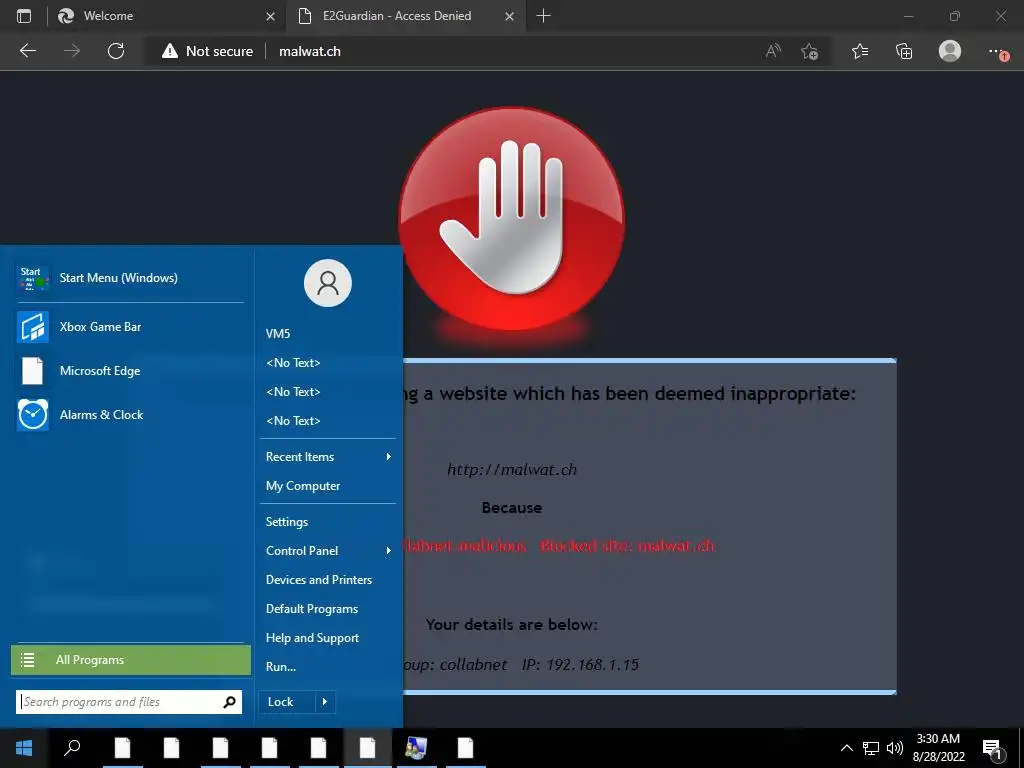This screenshot has height=768, width=1024.
Task: Click the red stop hand image
Action: click(511, 219)
